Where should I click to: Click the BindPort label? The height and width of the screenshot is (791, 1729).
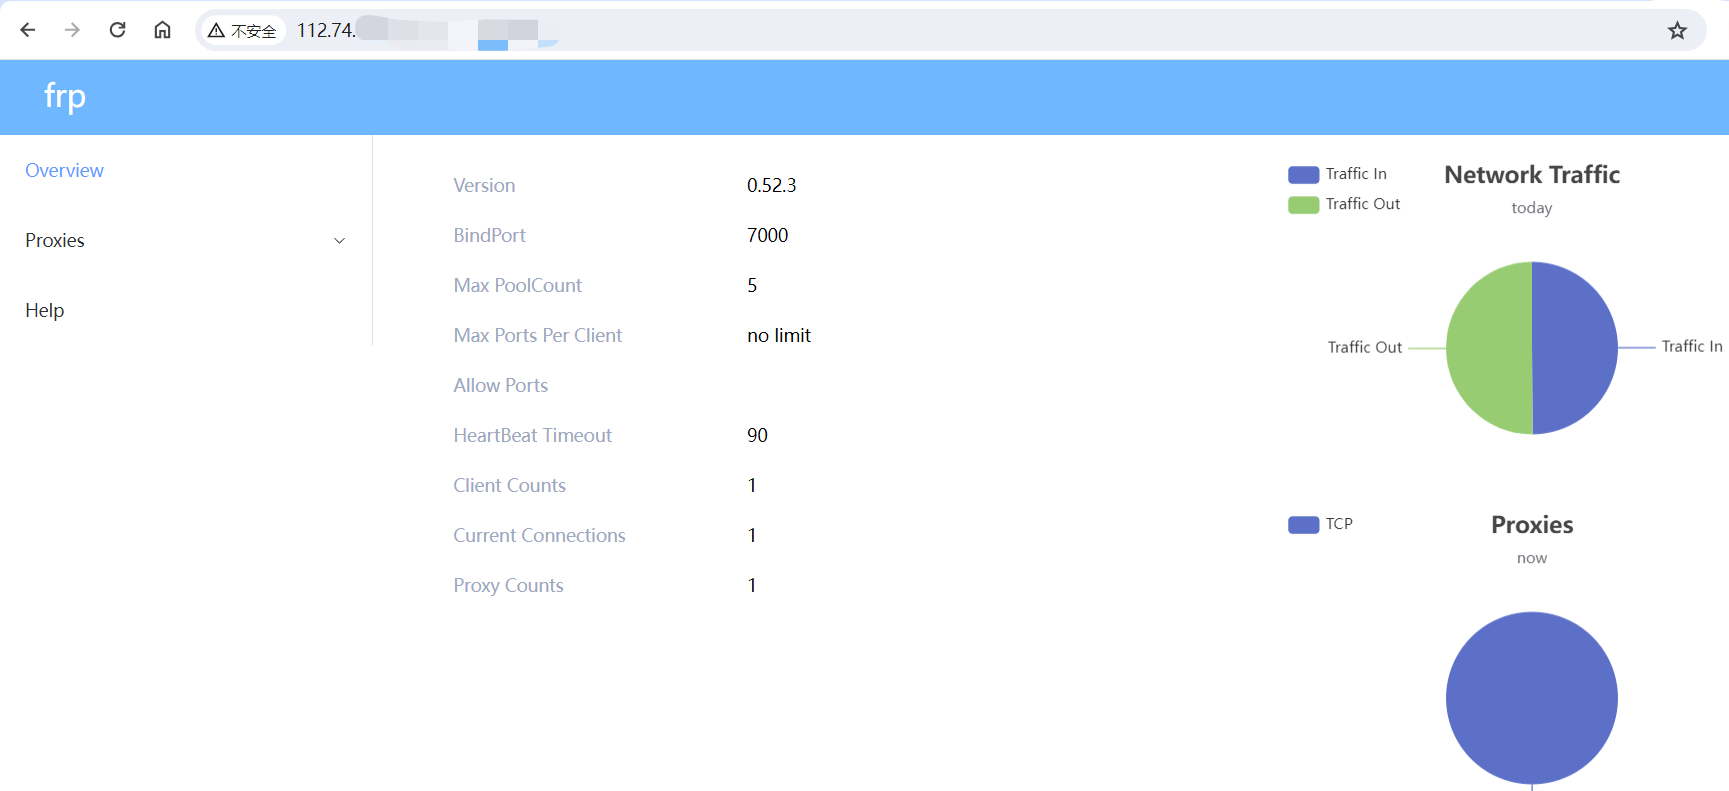(x=489, y=235)
